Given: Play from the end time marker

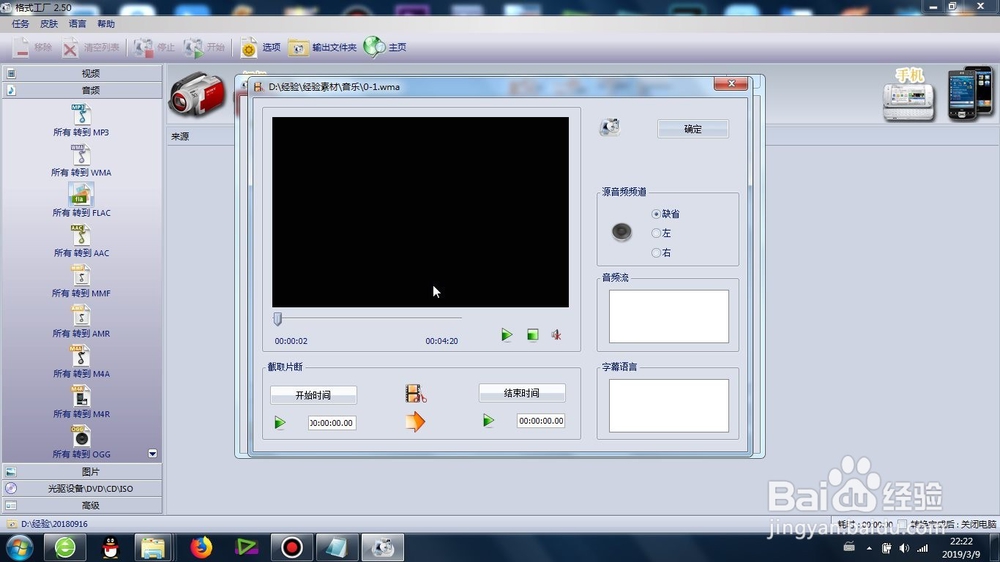Looking at the screenshot, I should point(489,421).
